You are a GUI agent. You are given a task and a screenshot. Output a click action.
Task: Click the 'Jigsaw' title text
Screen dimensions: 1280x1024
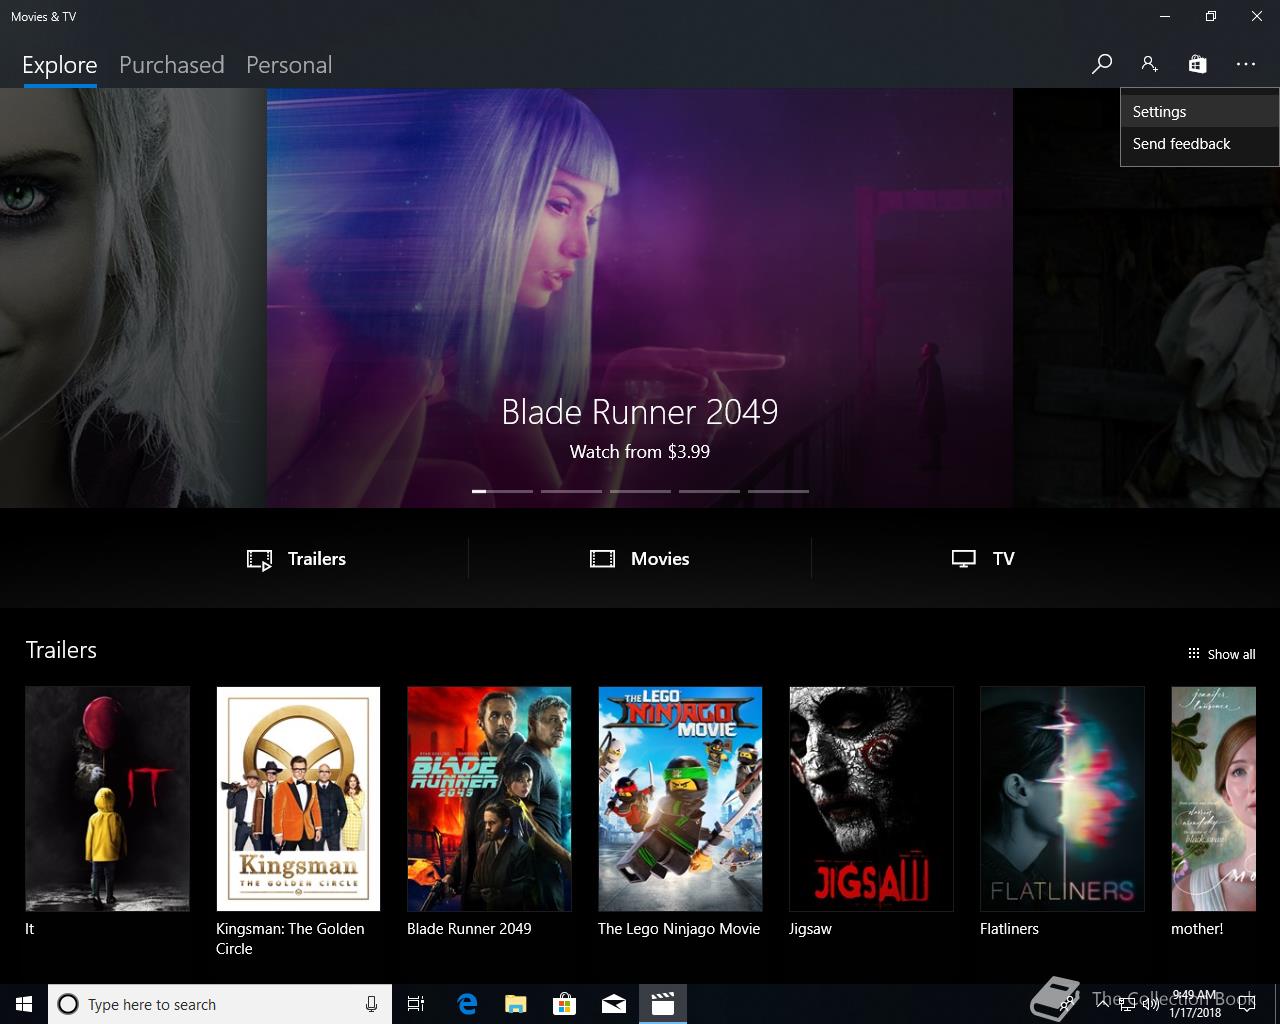pyautogui.click(x=810, y=929)
